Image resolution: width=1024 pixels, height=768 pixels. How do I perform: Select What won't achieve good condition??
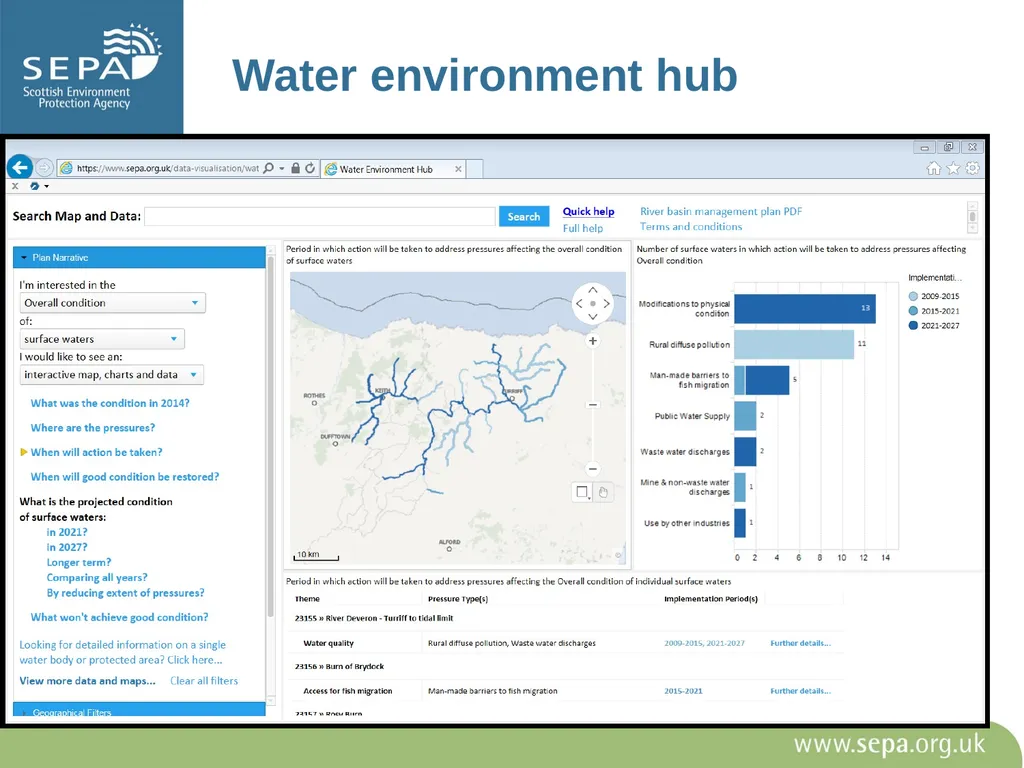(x=120, y=617)
